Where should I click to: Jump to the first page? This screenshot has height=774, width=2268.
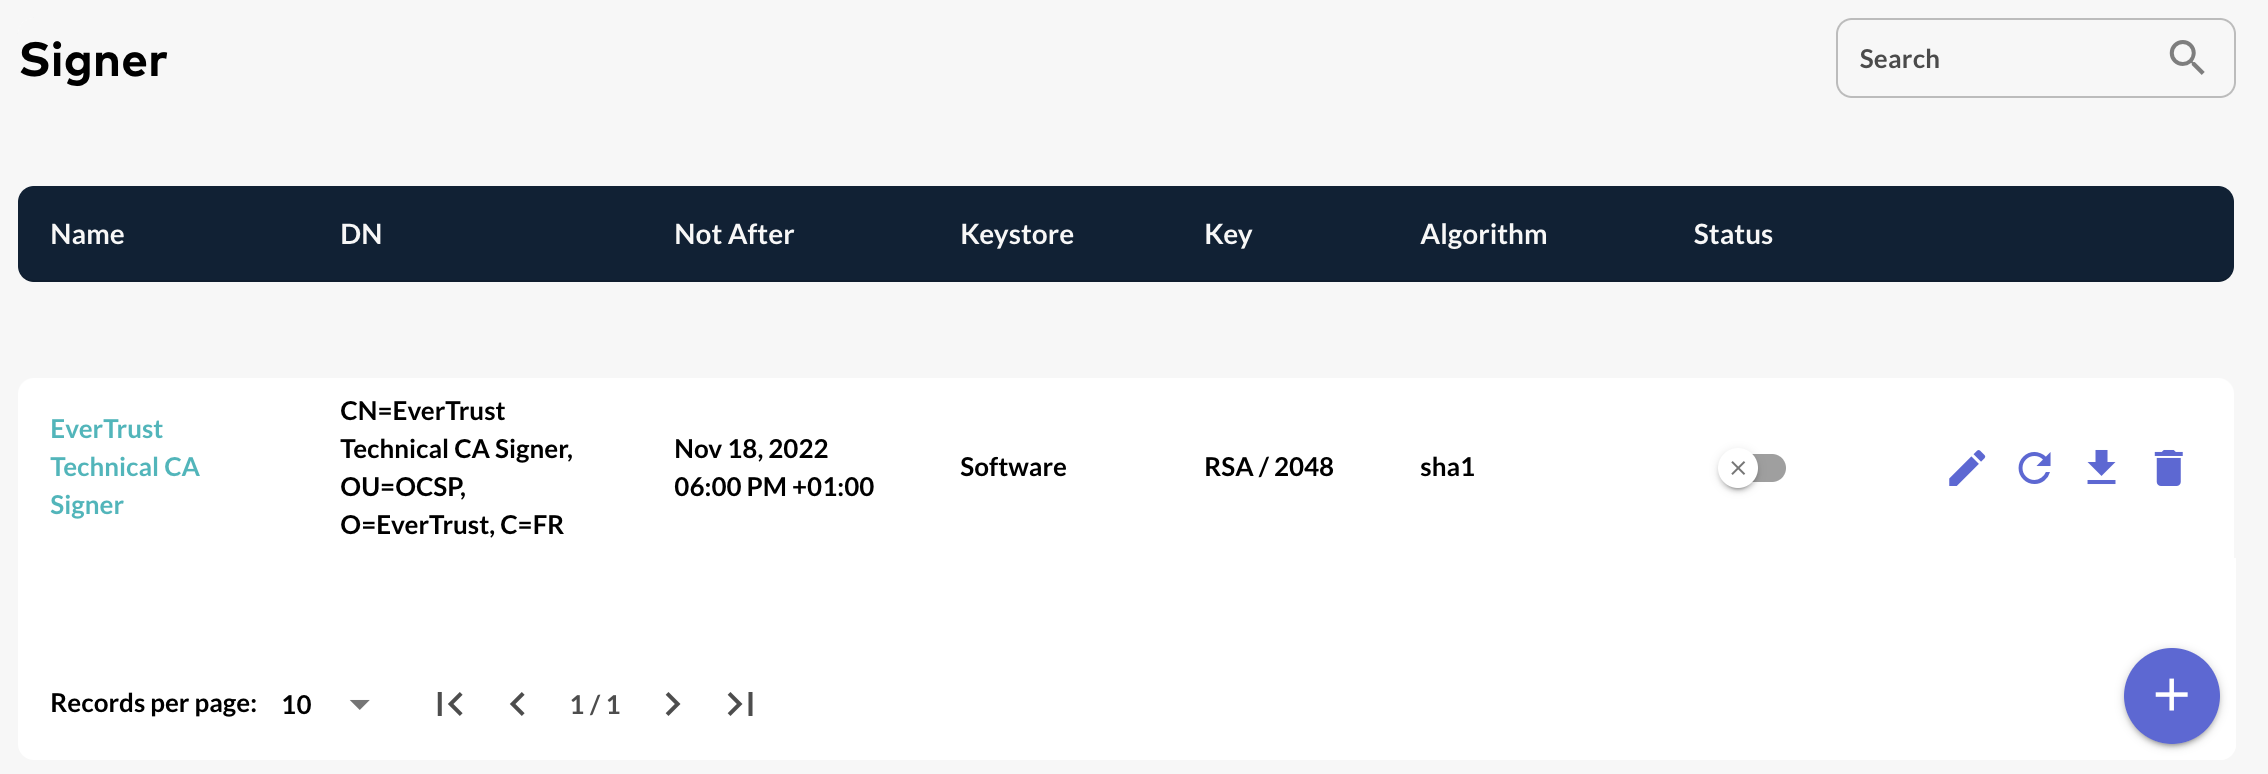click(x=450, y=703)
